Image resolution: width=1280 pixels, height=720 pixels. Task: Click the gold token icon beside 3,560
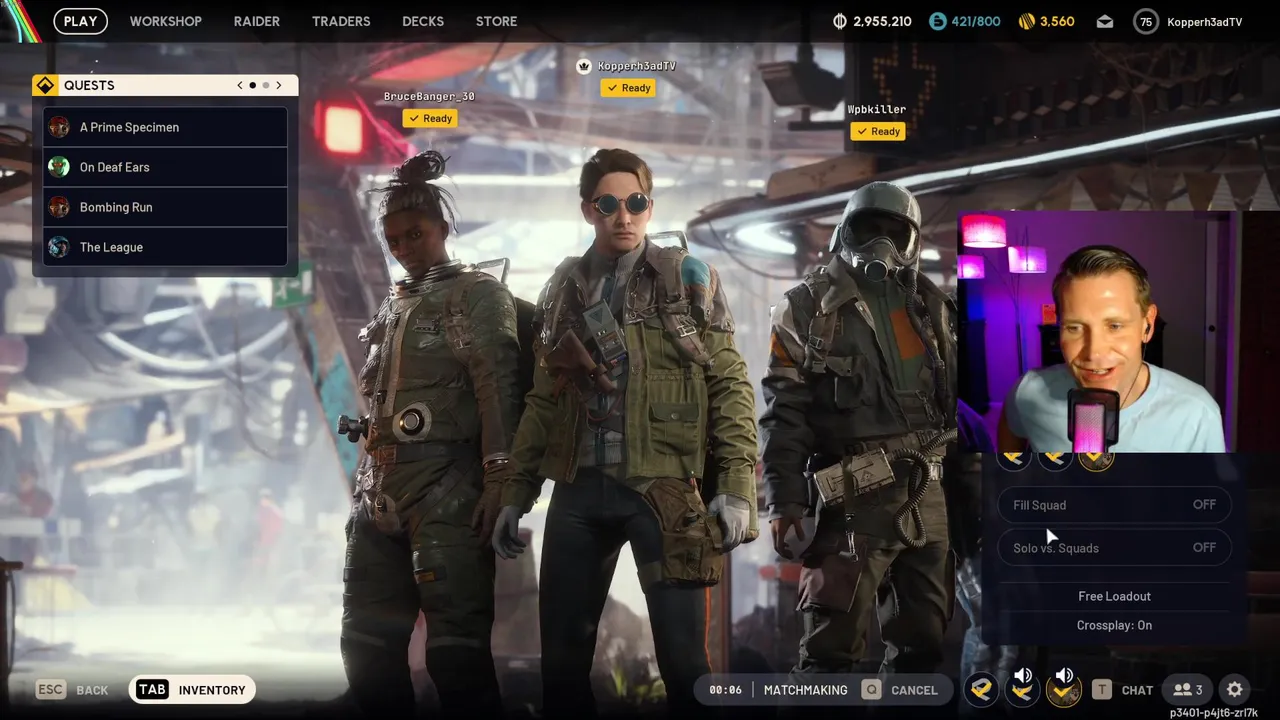pos(1027,21)
